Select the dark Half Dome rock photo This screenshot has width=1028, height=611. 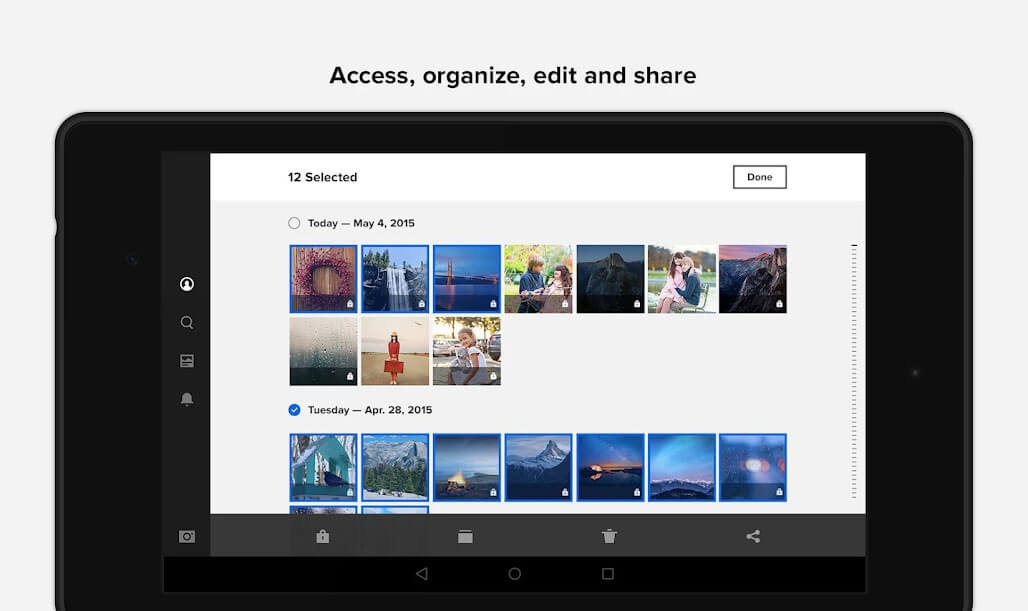(610, 279)
